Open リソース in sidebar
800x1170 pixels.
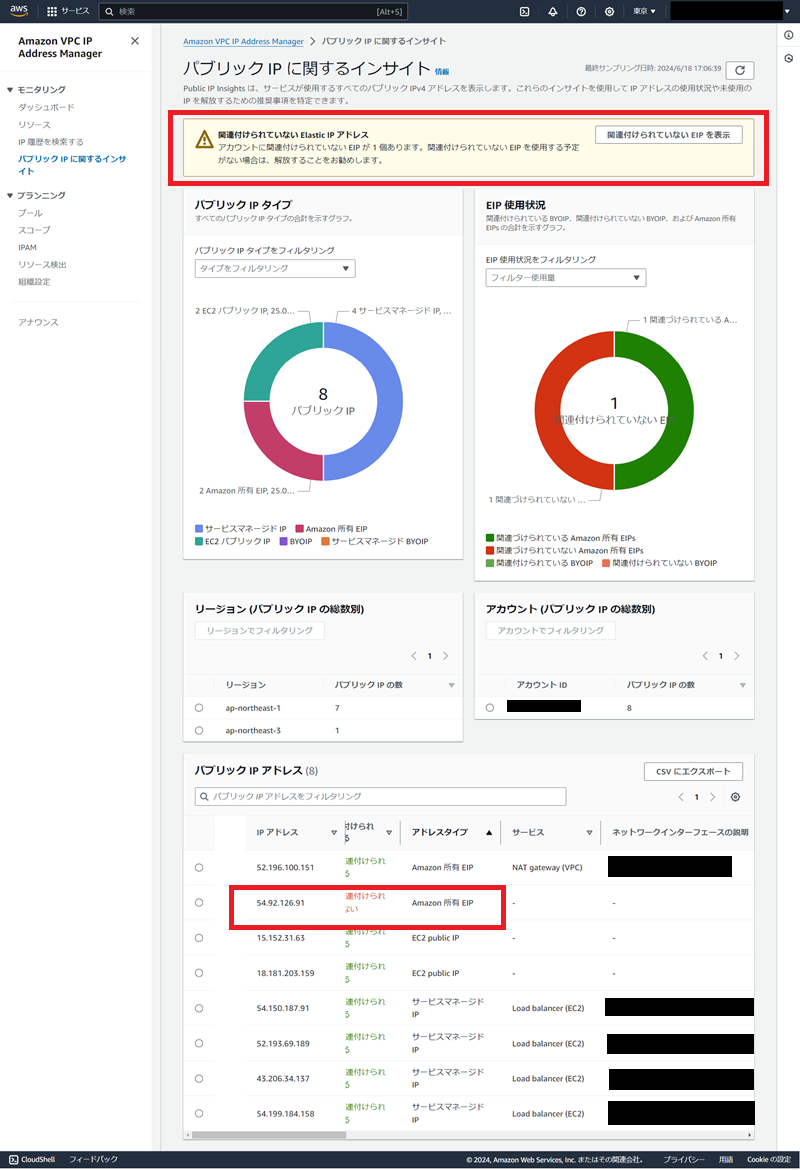click(x=34, y=125)
